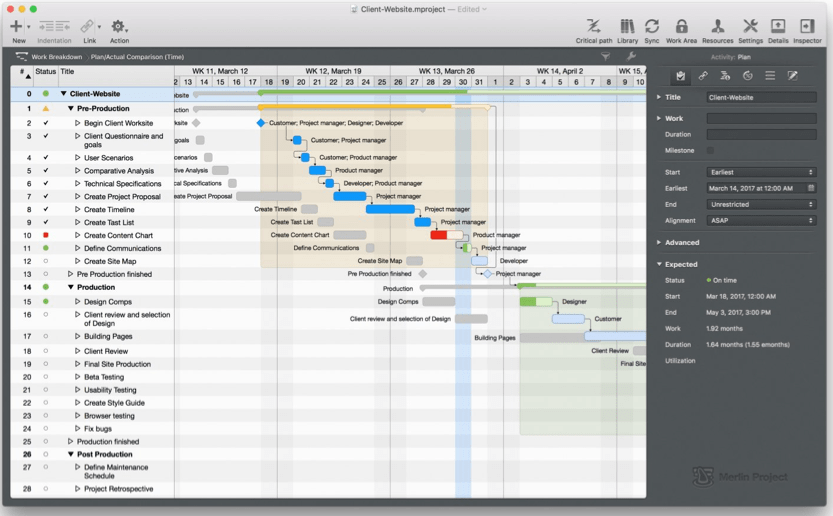The image size is (833, 516).
Task: Open the Resources toolbar icon
Action: pos(718,26)
